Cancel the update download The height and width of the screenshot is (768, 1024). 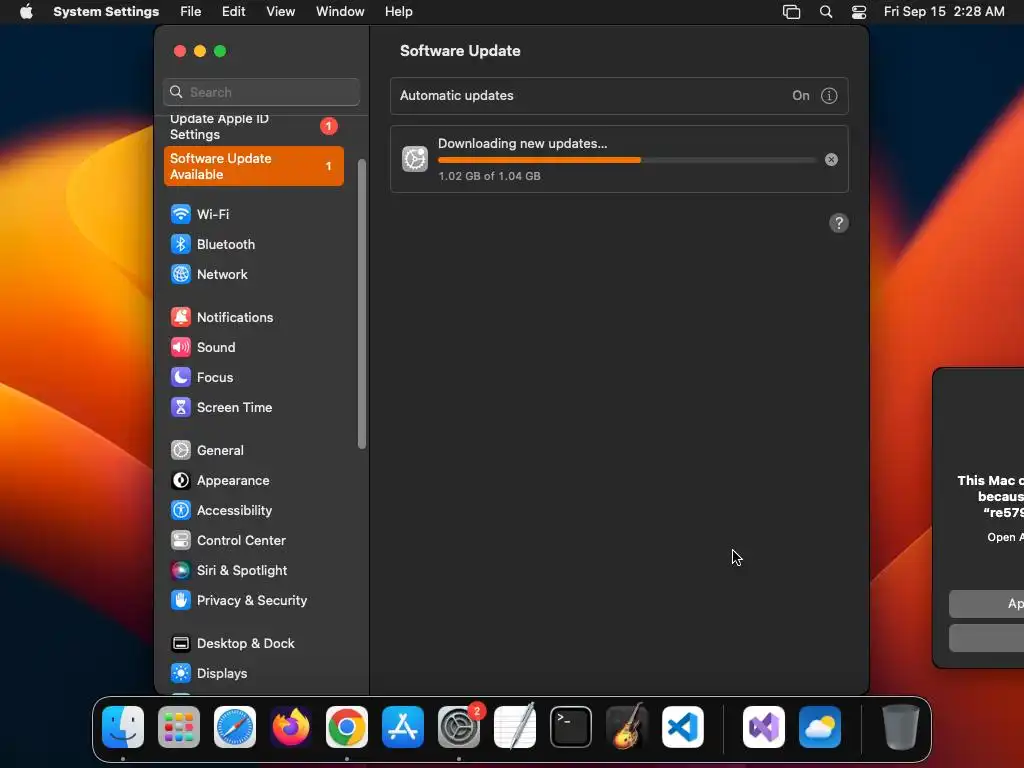coord(831,160)
